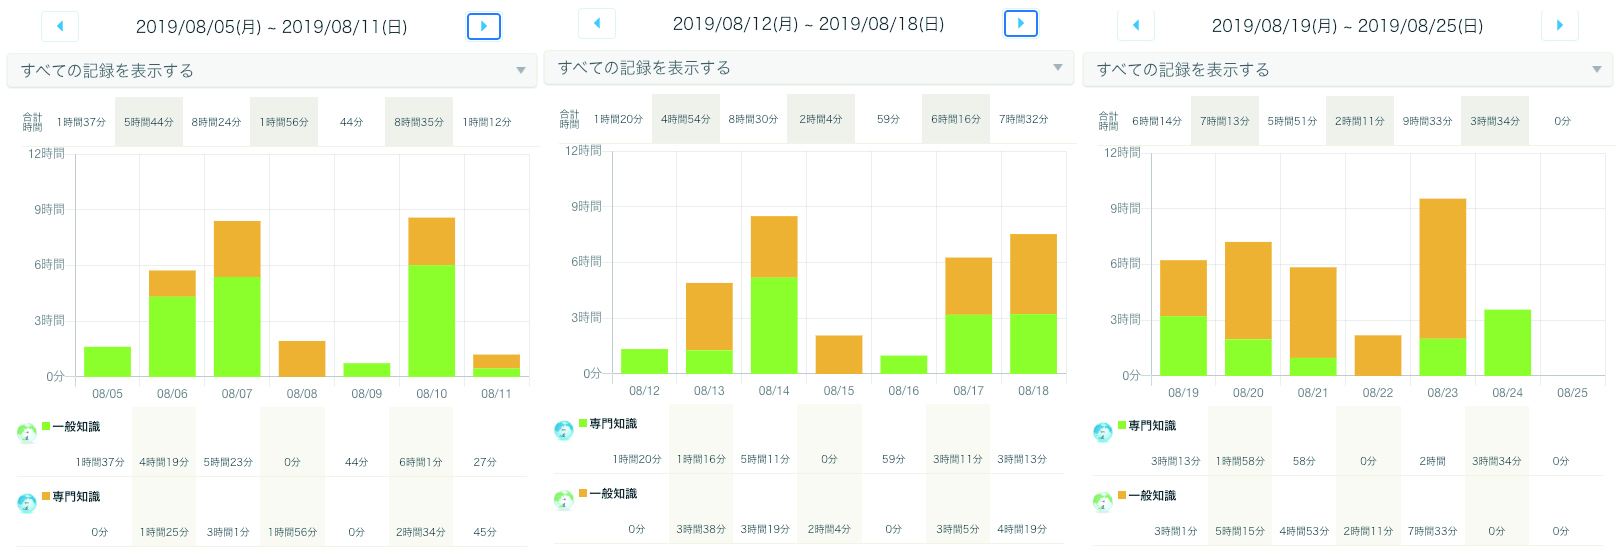Viewport: 1617px width, 556px height.
Task: Click the orange segment of the 08/20 bar
Action: [x=1248, y=291]
